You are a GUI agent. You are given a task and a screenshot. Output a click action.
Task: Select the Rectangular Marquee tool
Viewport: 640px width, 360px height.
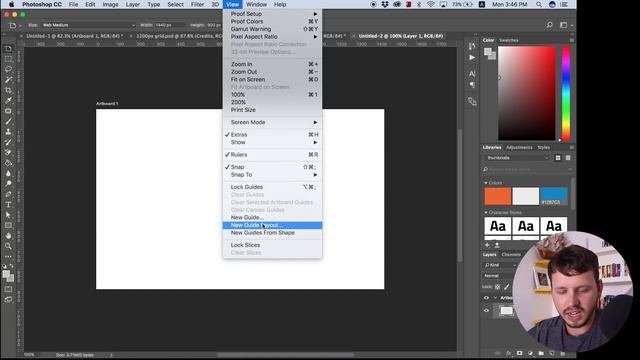[x=8, y=59]
